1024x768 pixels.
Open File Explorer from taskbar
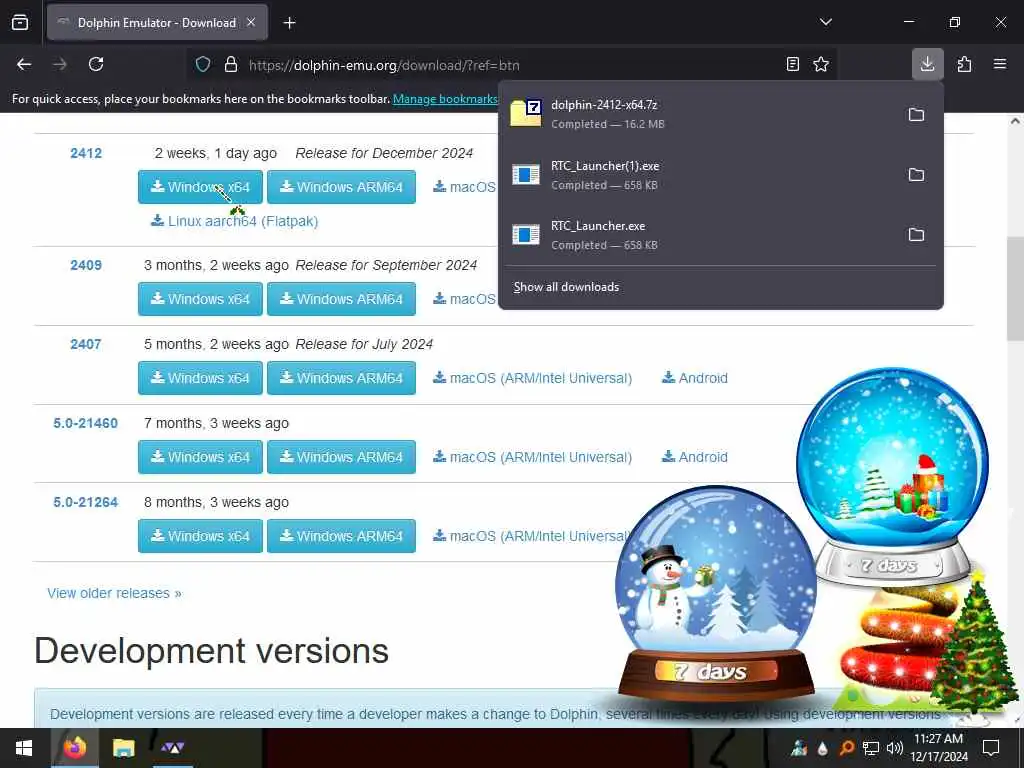[x=123, y=748]
